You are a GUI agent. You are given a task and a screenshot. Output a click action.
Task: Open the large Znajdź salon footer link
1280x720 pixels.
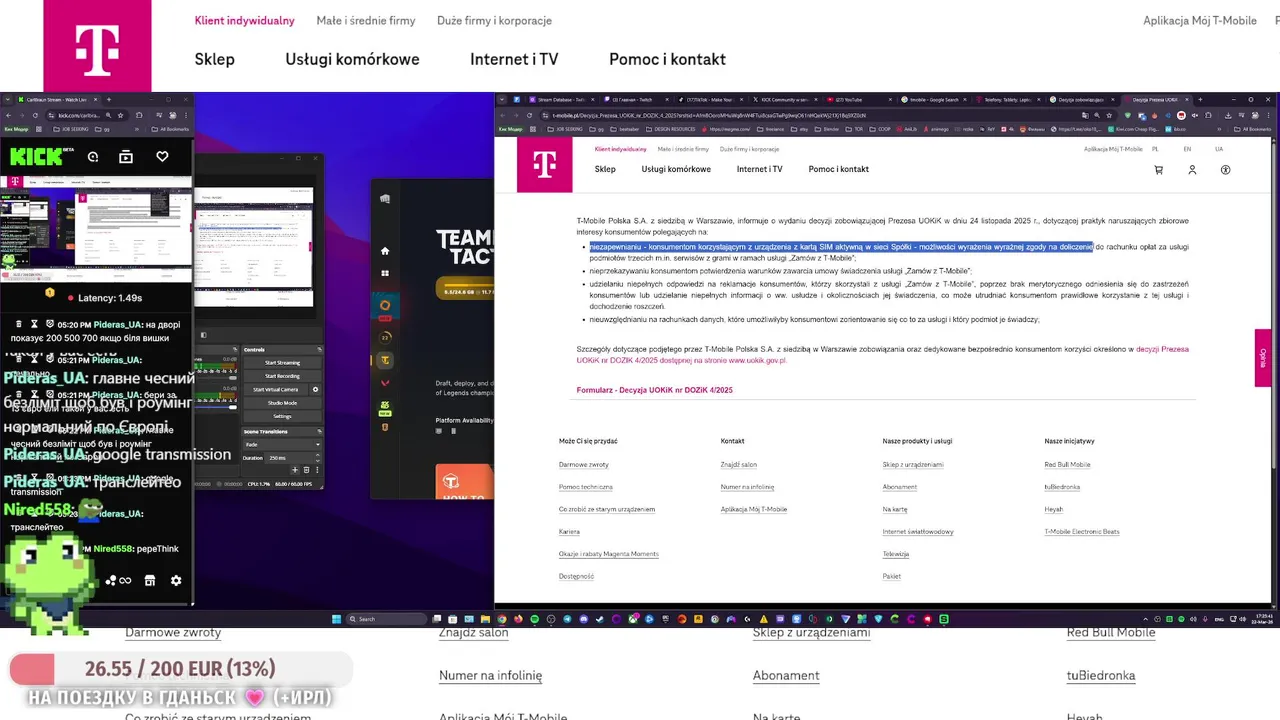pyautogui.click(x=474, y=632)
